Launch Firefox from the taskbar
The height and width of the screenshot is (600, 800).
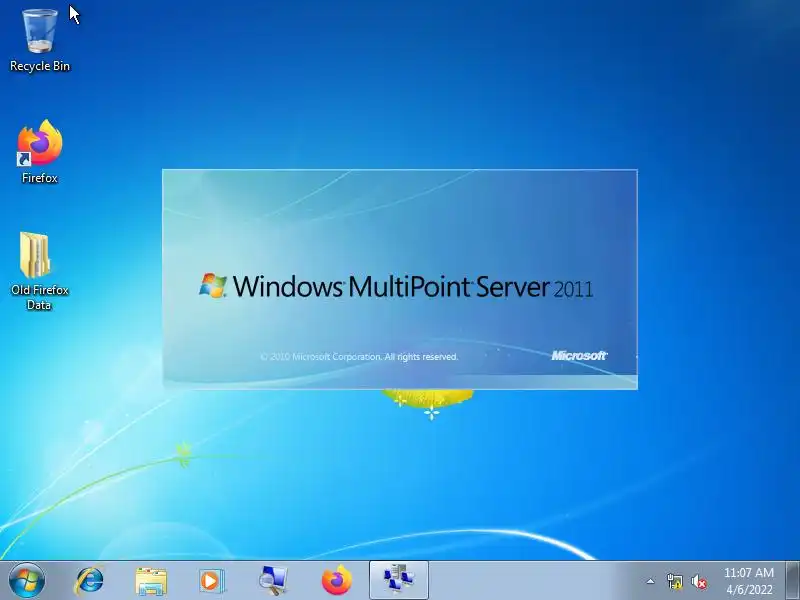point(337,581)
